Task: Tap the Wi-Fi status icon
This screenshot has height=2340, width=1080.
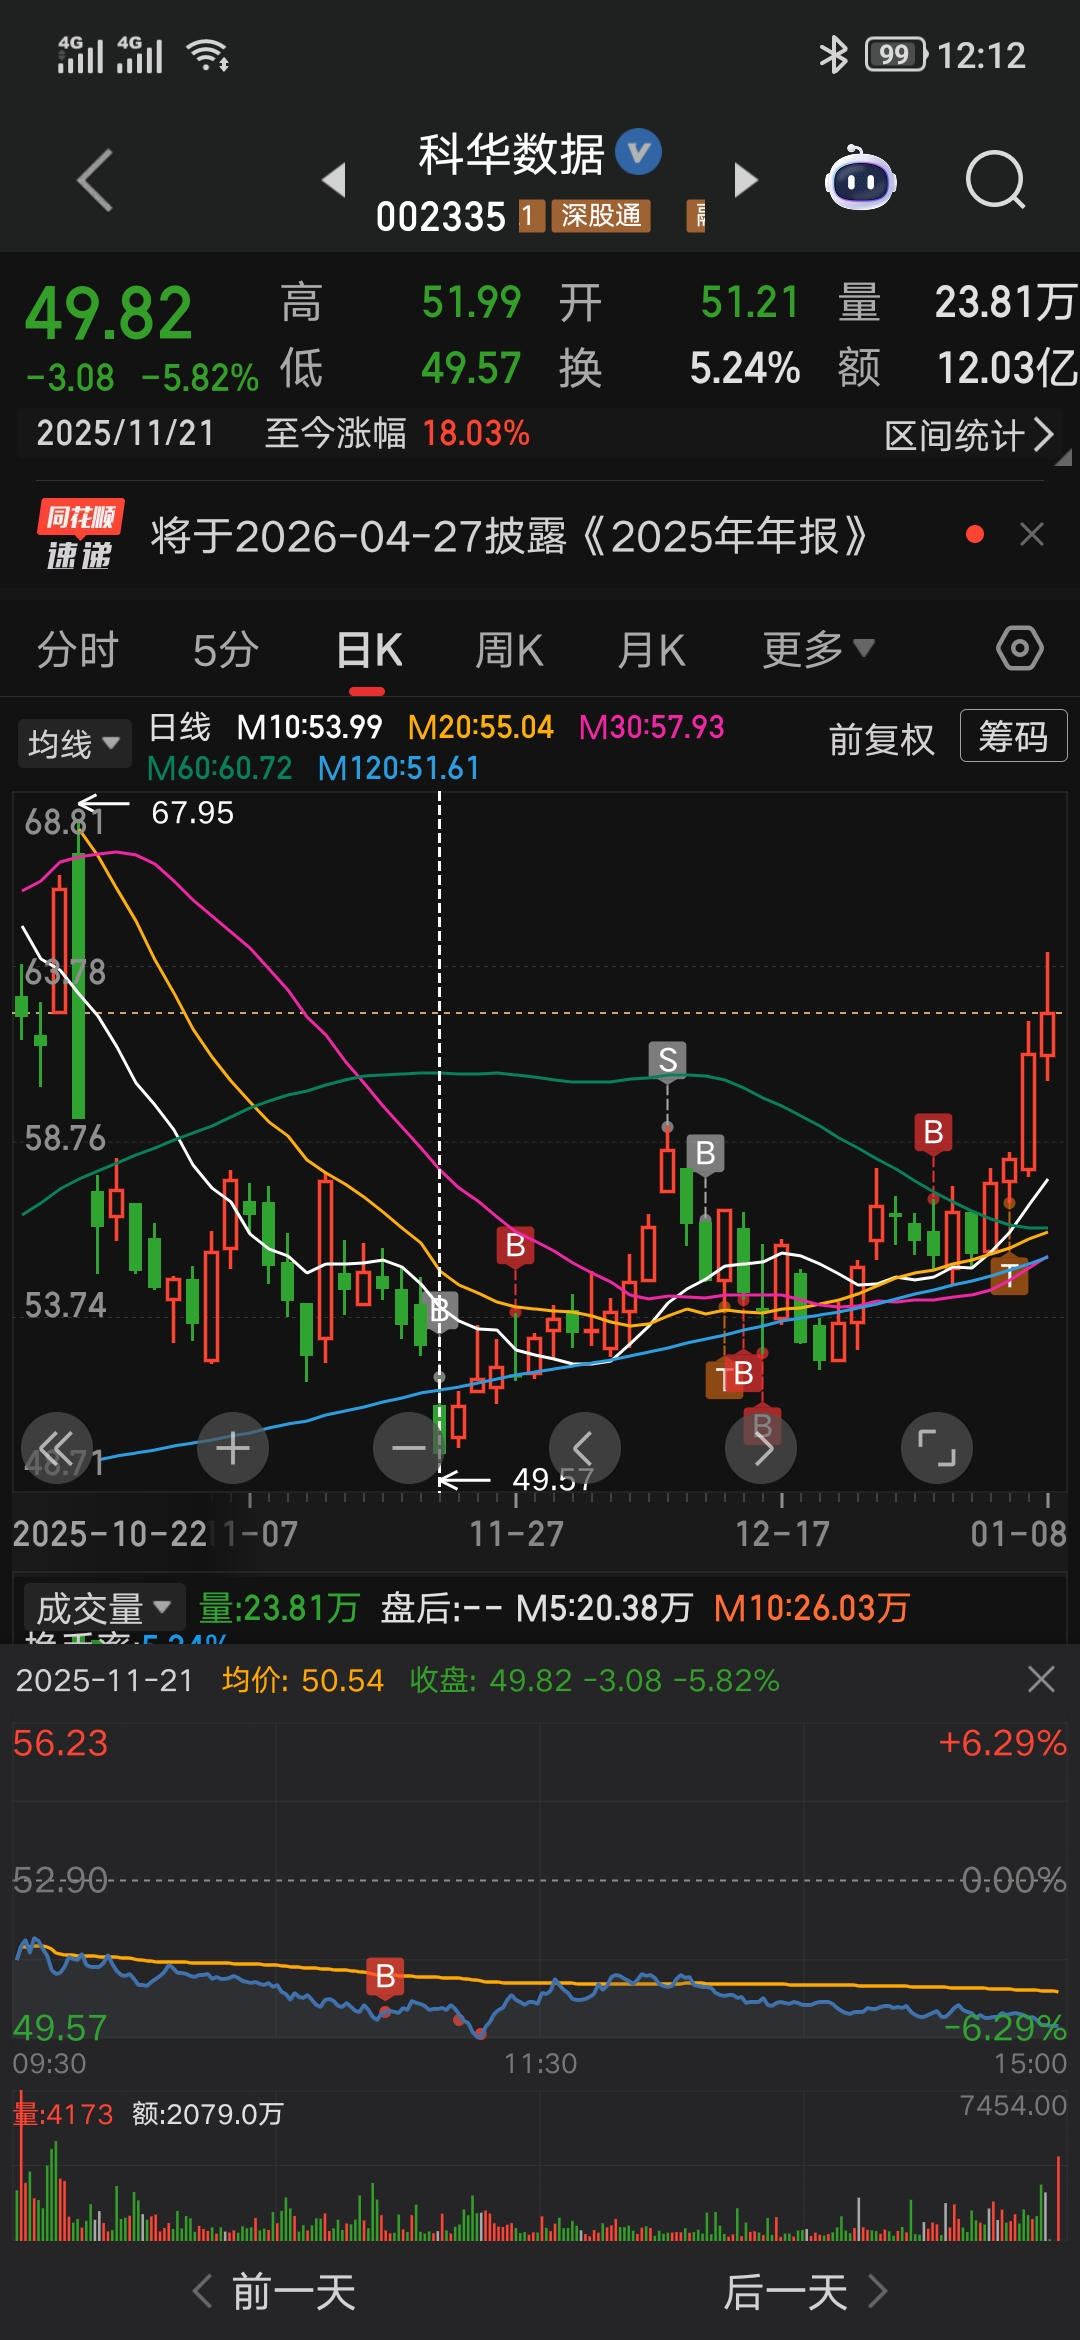Action: click(208, 55)
